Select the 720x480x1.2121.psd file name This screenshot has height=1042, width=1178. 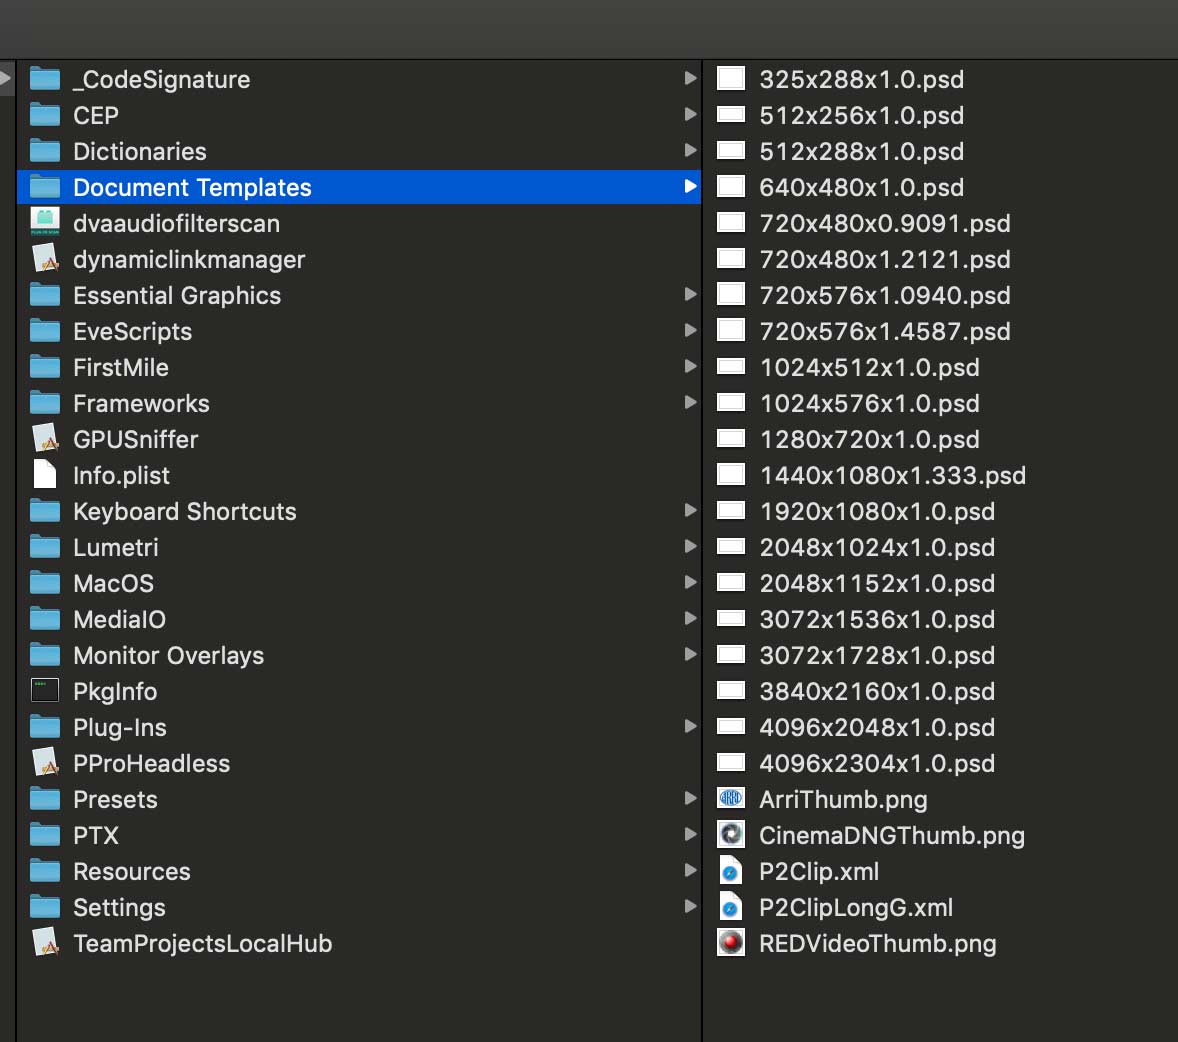[885, 260]
